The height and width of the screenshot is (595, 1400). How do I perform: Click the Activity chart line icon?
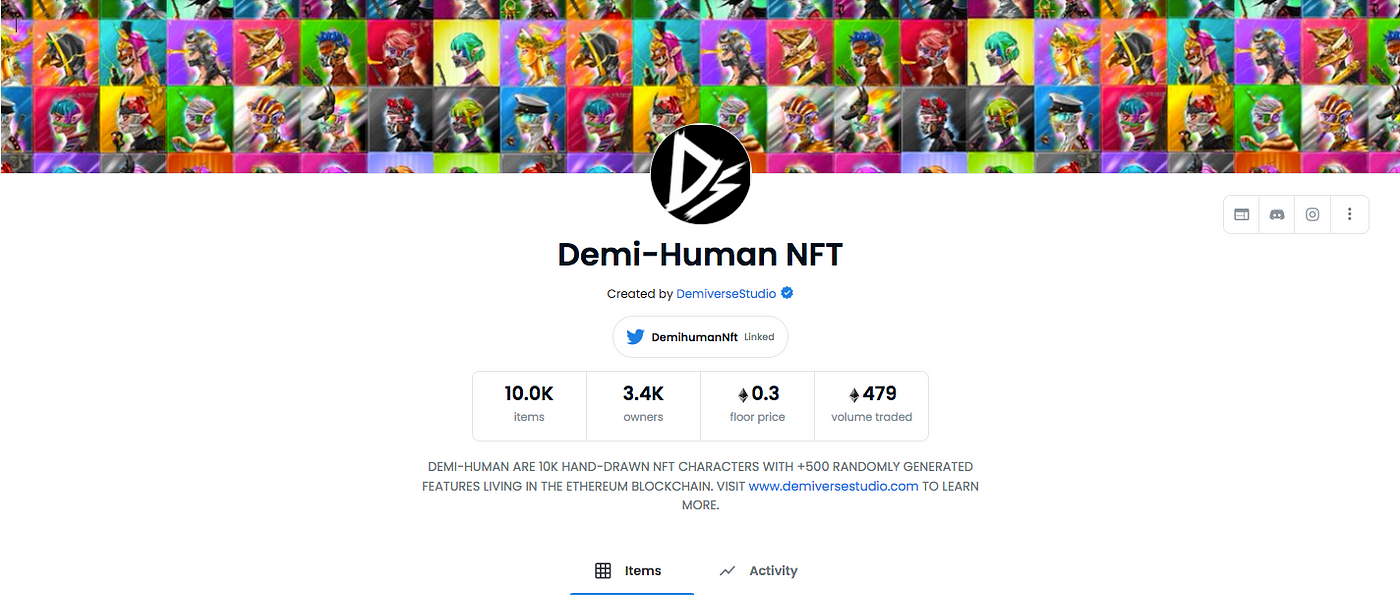[x=727, y=571]
